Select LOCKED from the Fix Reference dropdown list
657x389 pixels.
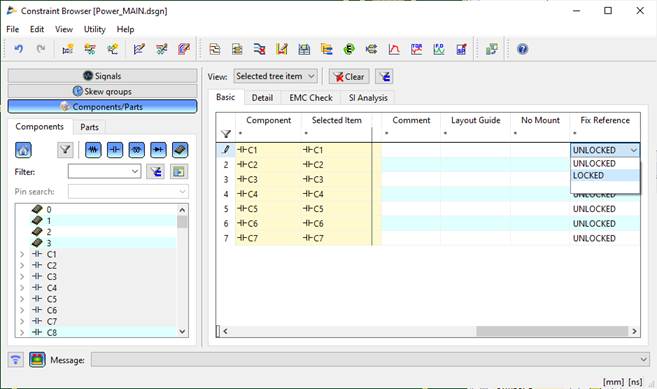[605, 176]
